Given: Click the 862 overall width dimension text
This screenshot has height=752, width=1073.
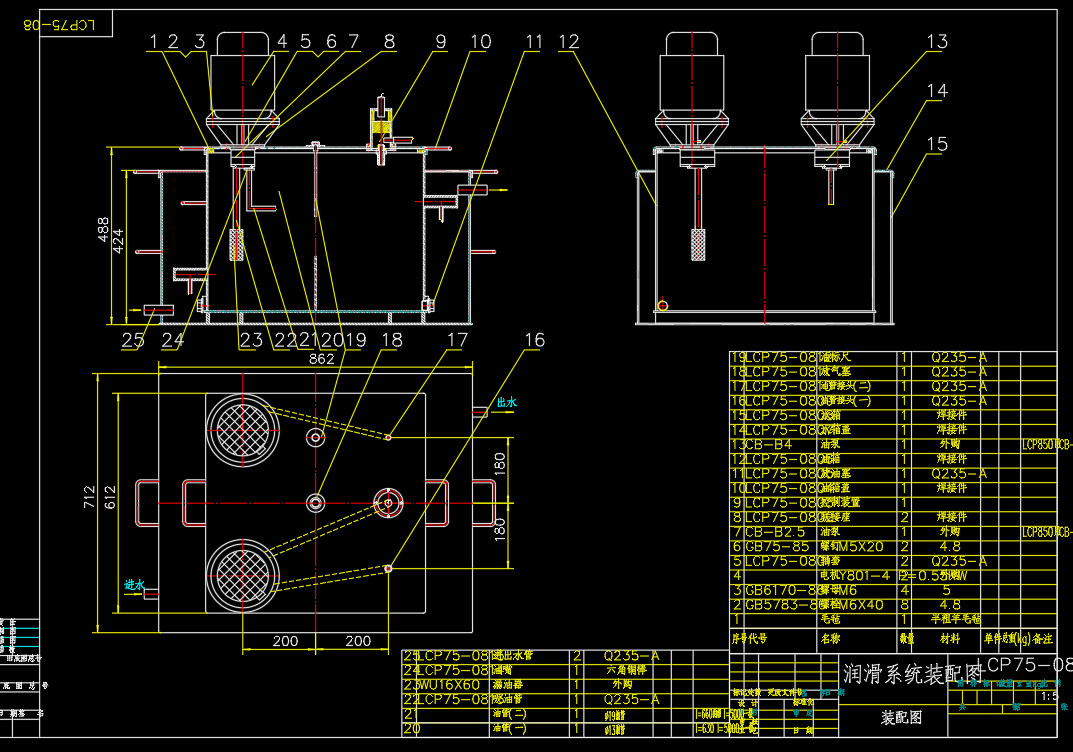Looking at the screenshot, I should (x=323, y=358).
